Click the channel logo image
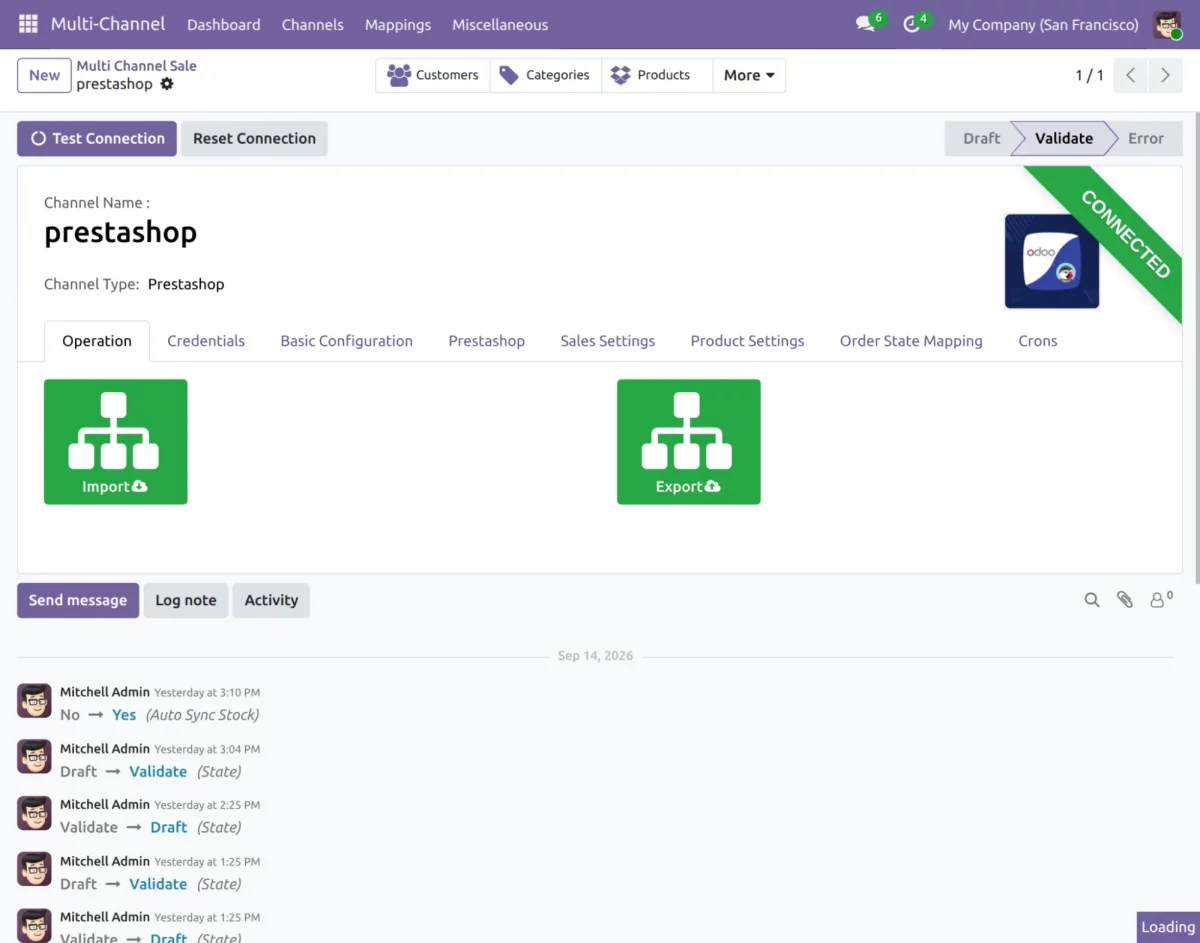The height and width of the screenshot is (943, 1200). (x=1052, y=261)
